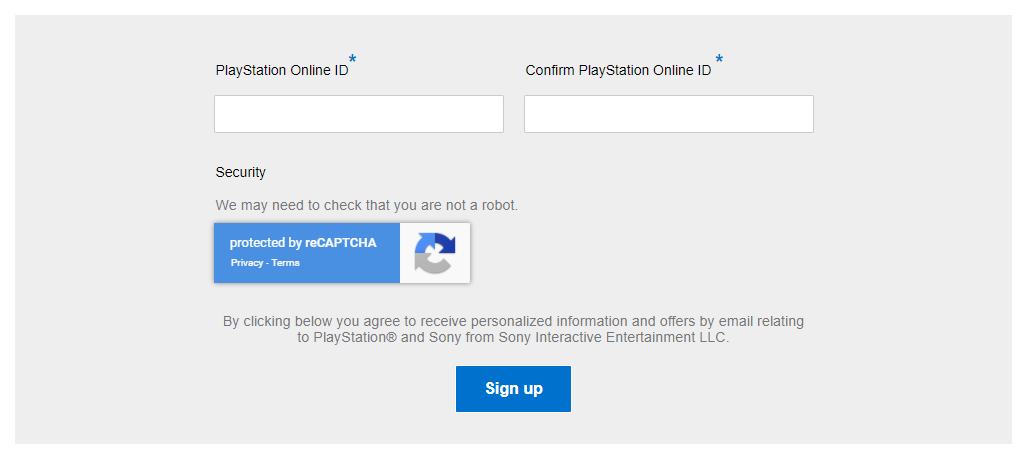This screenshot has height=461, width=1029.
Task: Click the Sign up button
Action: pyautogui.click(x=513, y=389)
